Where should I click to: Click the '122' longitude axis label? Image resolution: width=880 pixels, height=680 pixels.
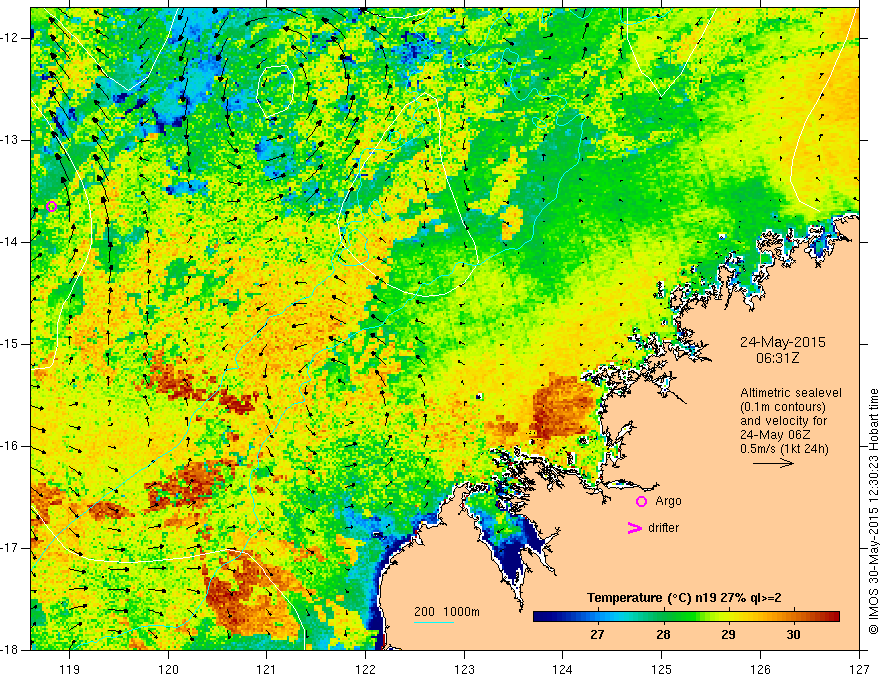click(365, 669)
